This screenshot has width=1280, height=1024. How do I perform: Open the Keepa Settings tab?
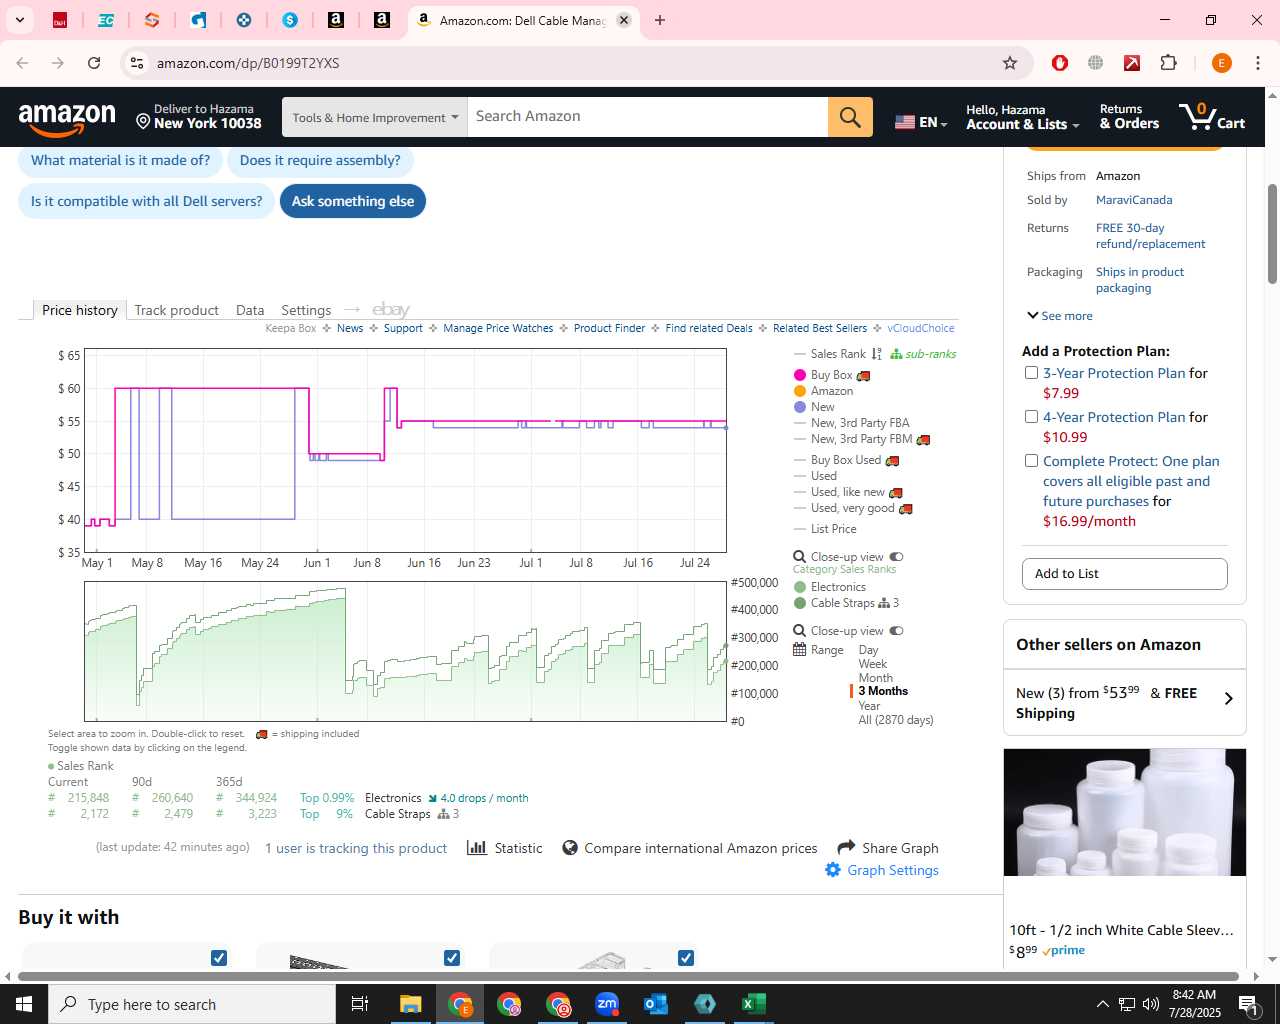tap(306, 310)
